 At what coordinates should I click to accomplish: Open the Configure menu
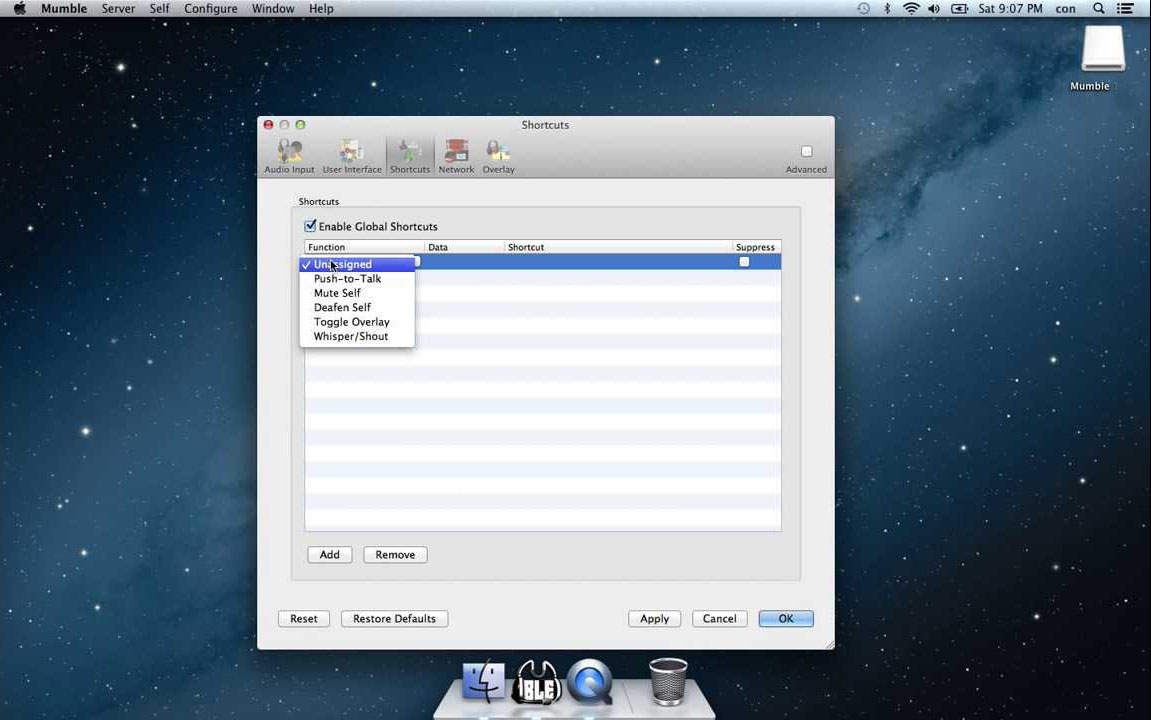[211, 9]
